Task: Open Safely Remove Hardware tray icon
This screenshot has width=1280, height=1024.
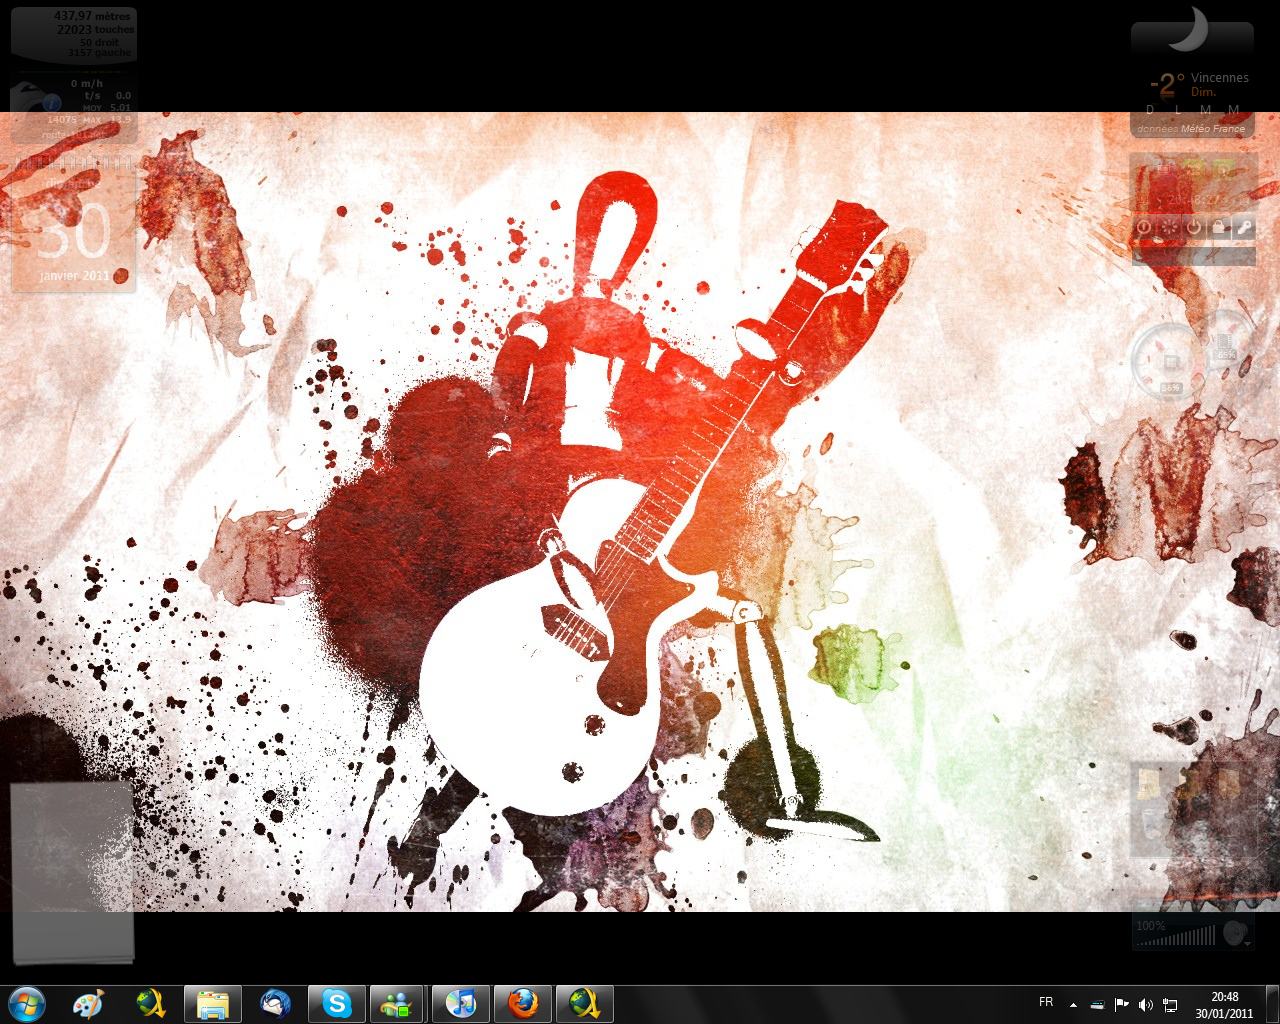Action: 1098,1004
